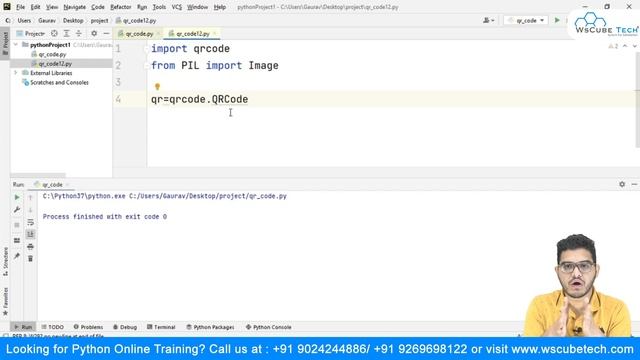The height and width of the screenshot is (360, 640).
Task: Open the Run menu in menu bar
Action: [142, 7]
